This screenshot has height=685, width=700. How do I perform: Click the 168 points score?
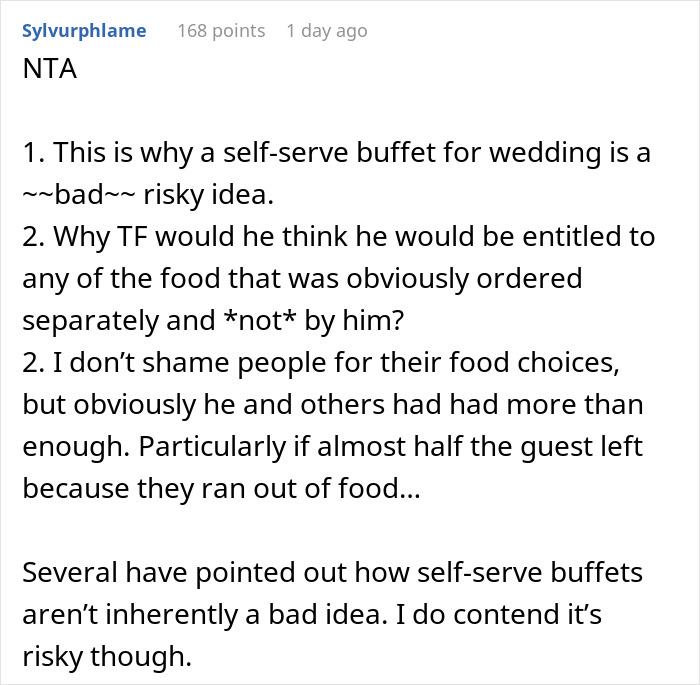click(x=221, y=31)
